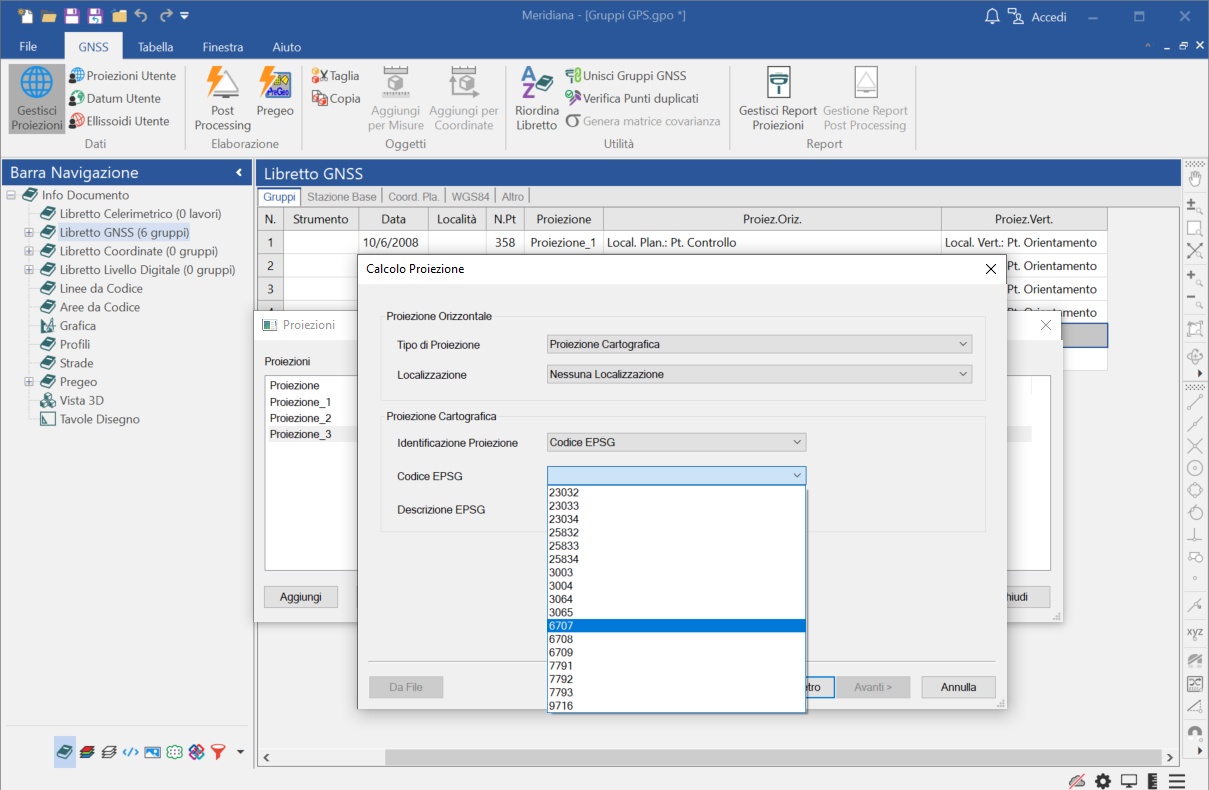Click the Proiezione_1 cell in row 1
Viewport: 1209px width, 790px height.
click(563, 242)
